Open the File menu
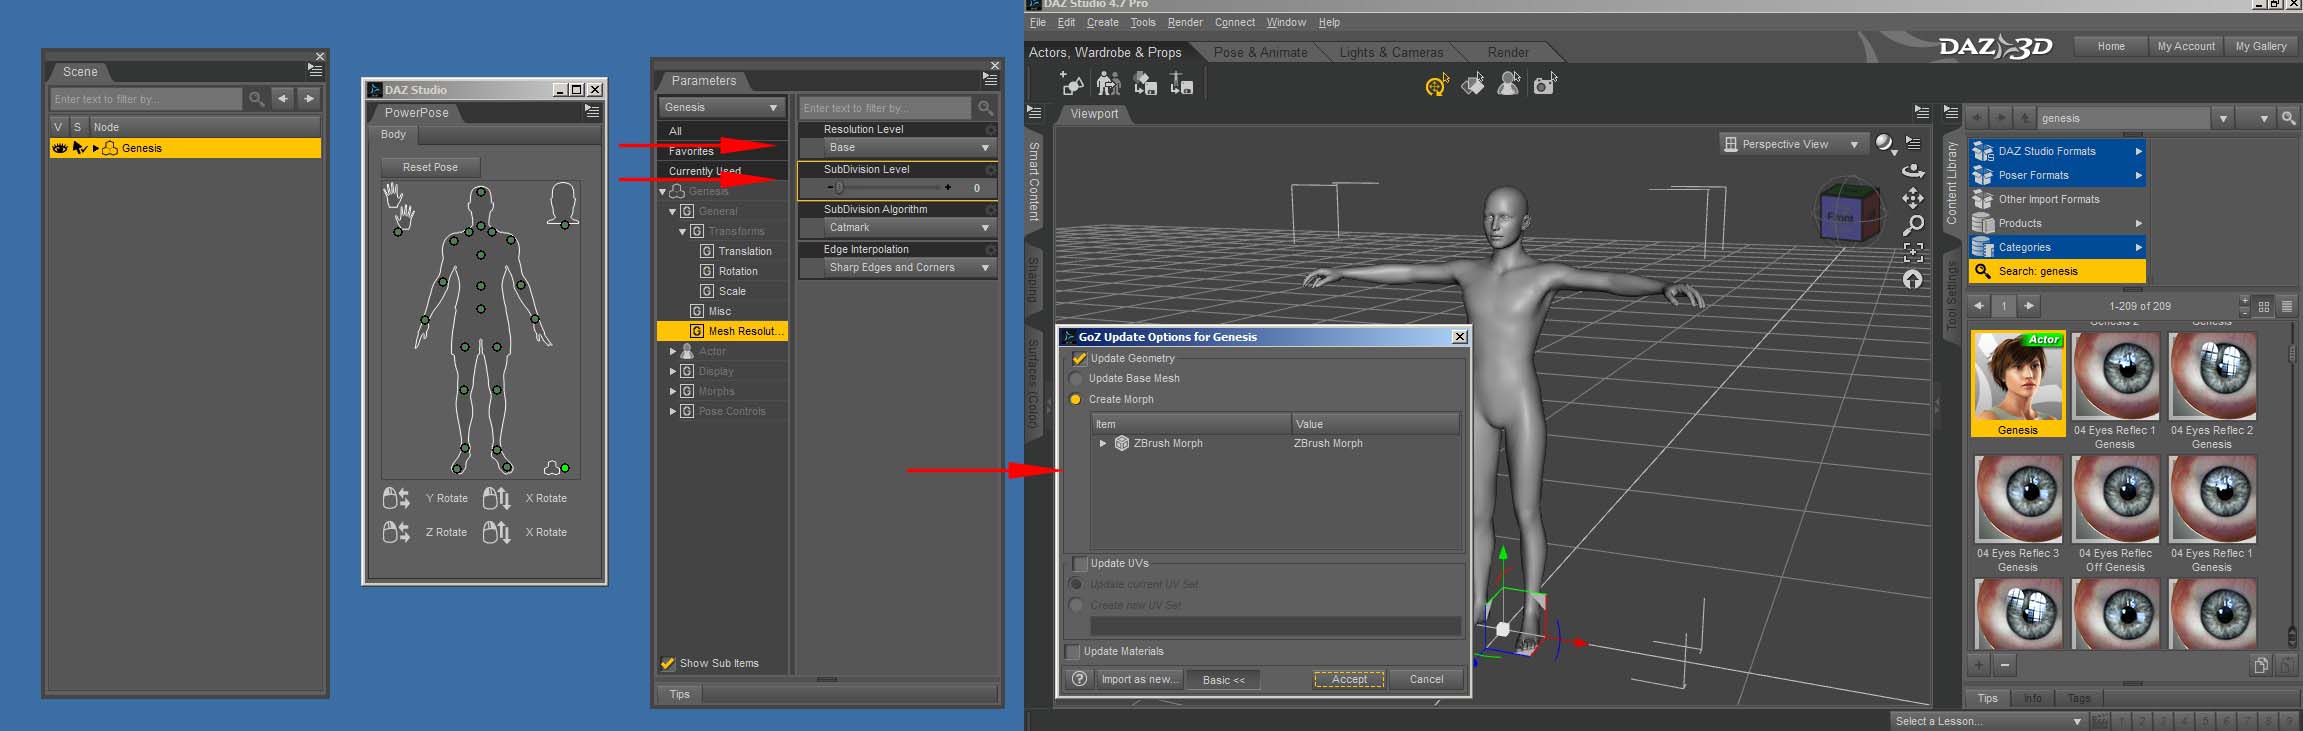The width and height of the screenshot is (2303, 731). (x=1038, y=22)
